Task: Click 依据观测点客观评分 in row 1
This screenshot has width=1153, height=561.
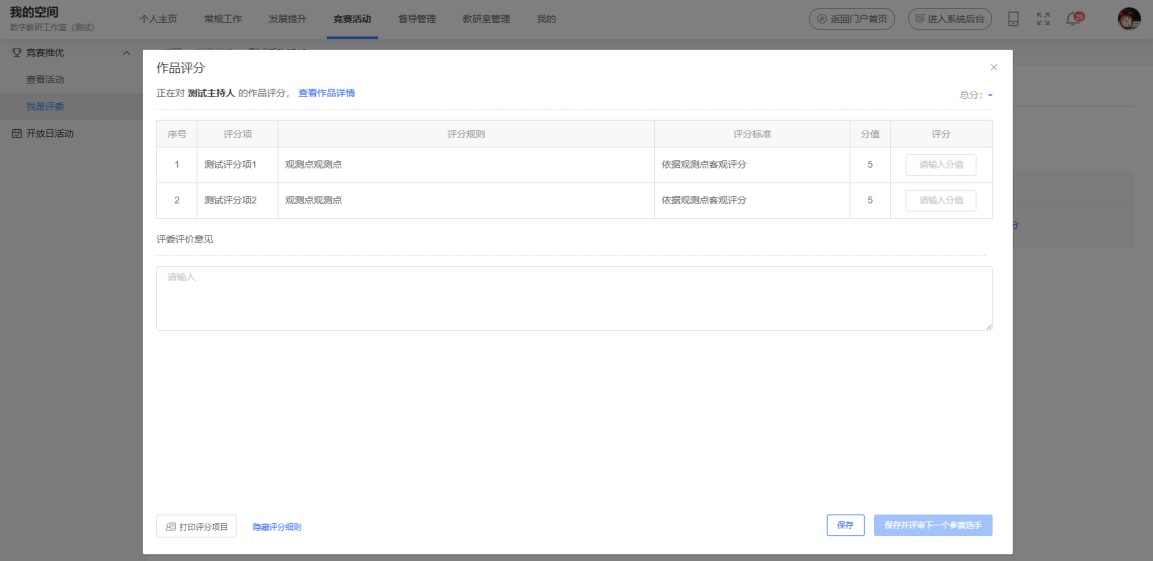Action: click(x=704, y=165)
